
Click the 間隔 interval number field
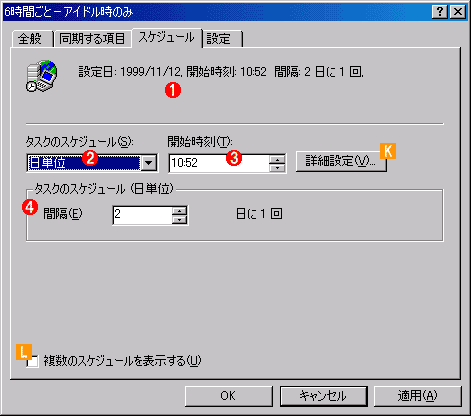(142, 215)
